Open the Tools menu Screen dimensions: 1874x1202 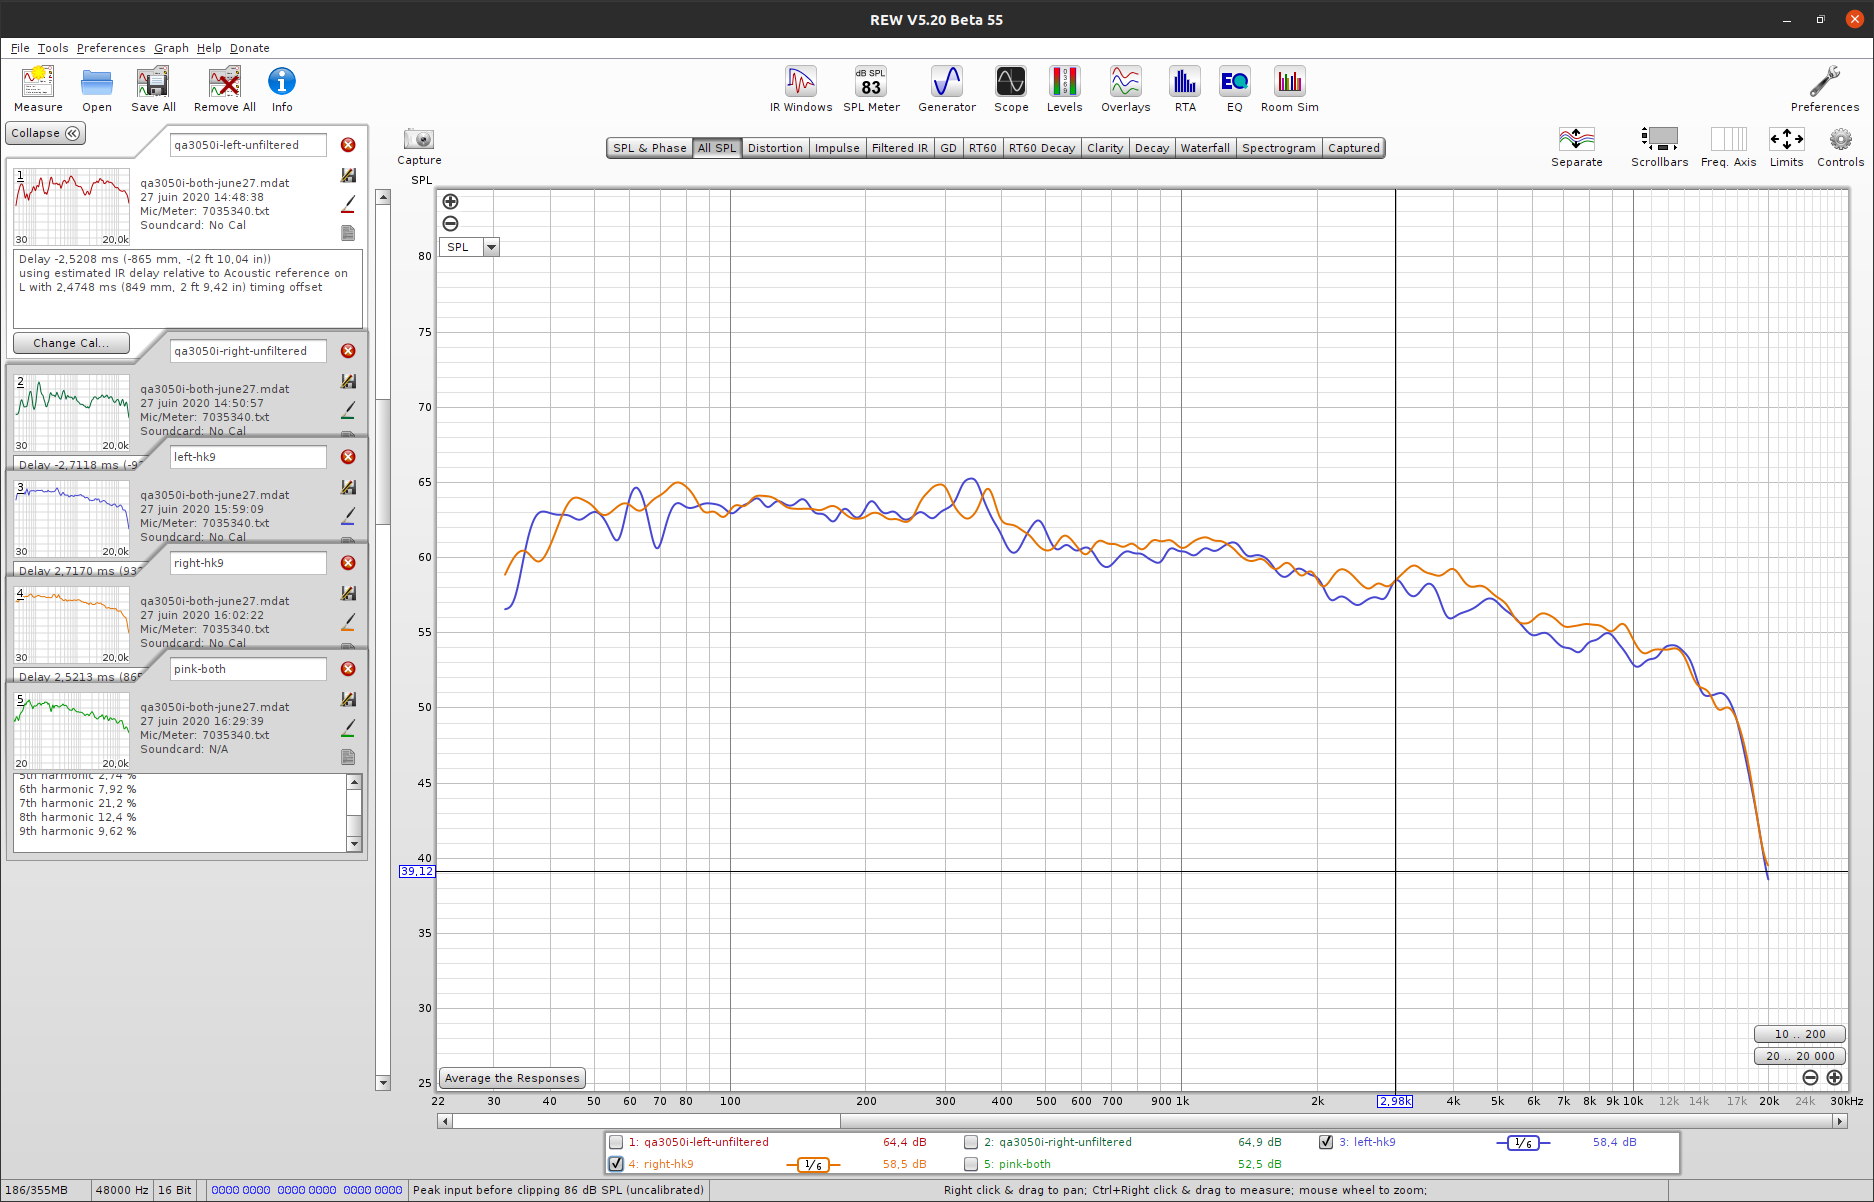[x=53, y=48]
